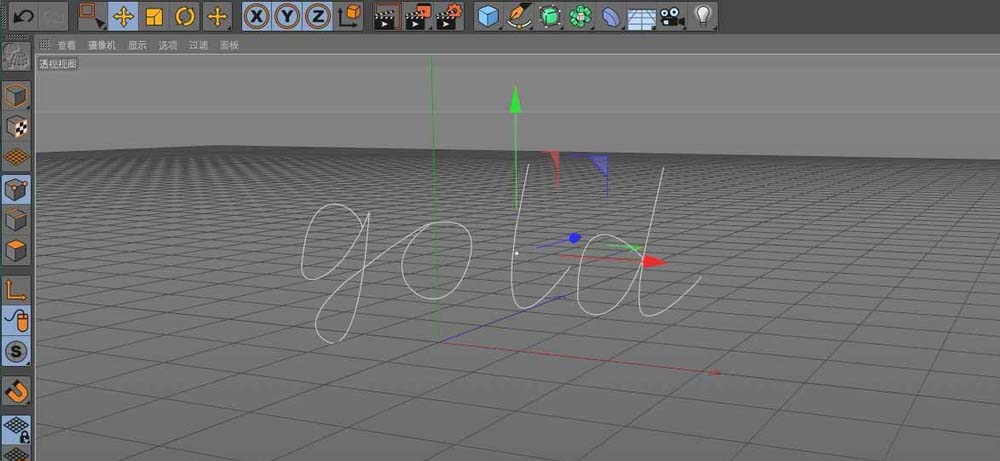
Task: Click the Undo arrow button
Action: point(22,16)
